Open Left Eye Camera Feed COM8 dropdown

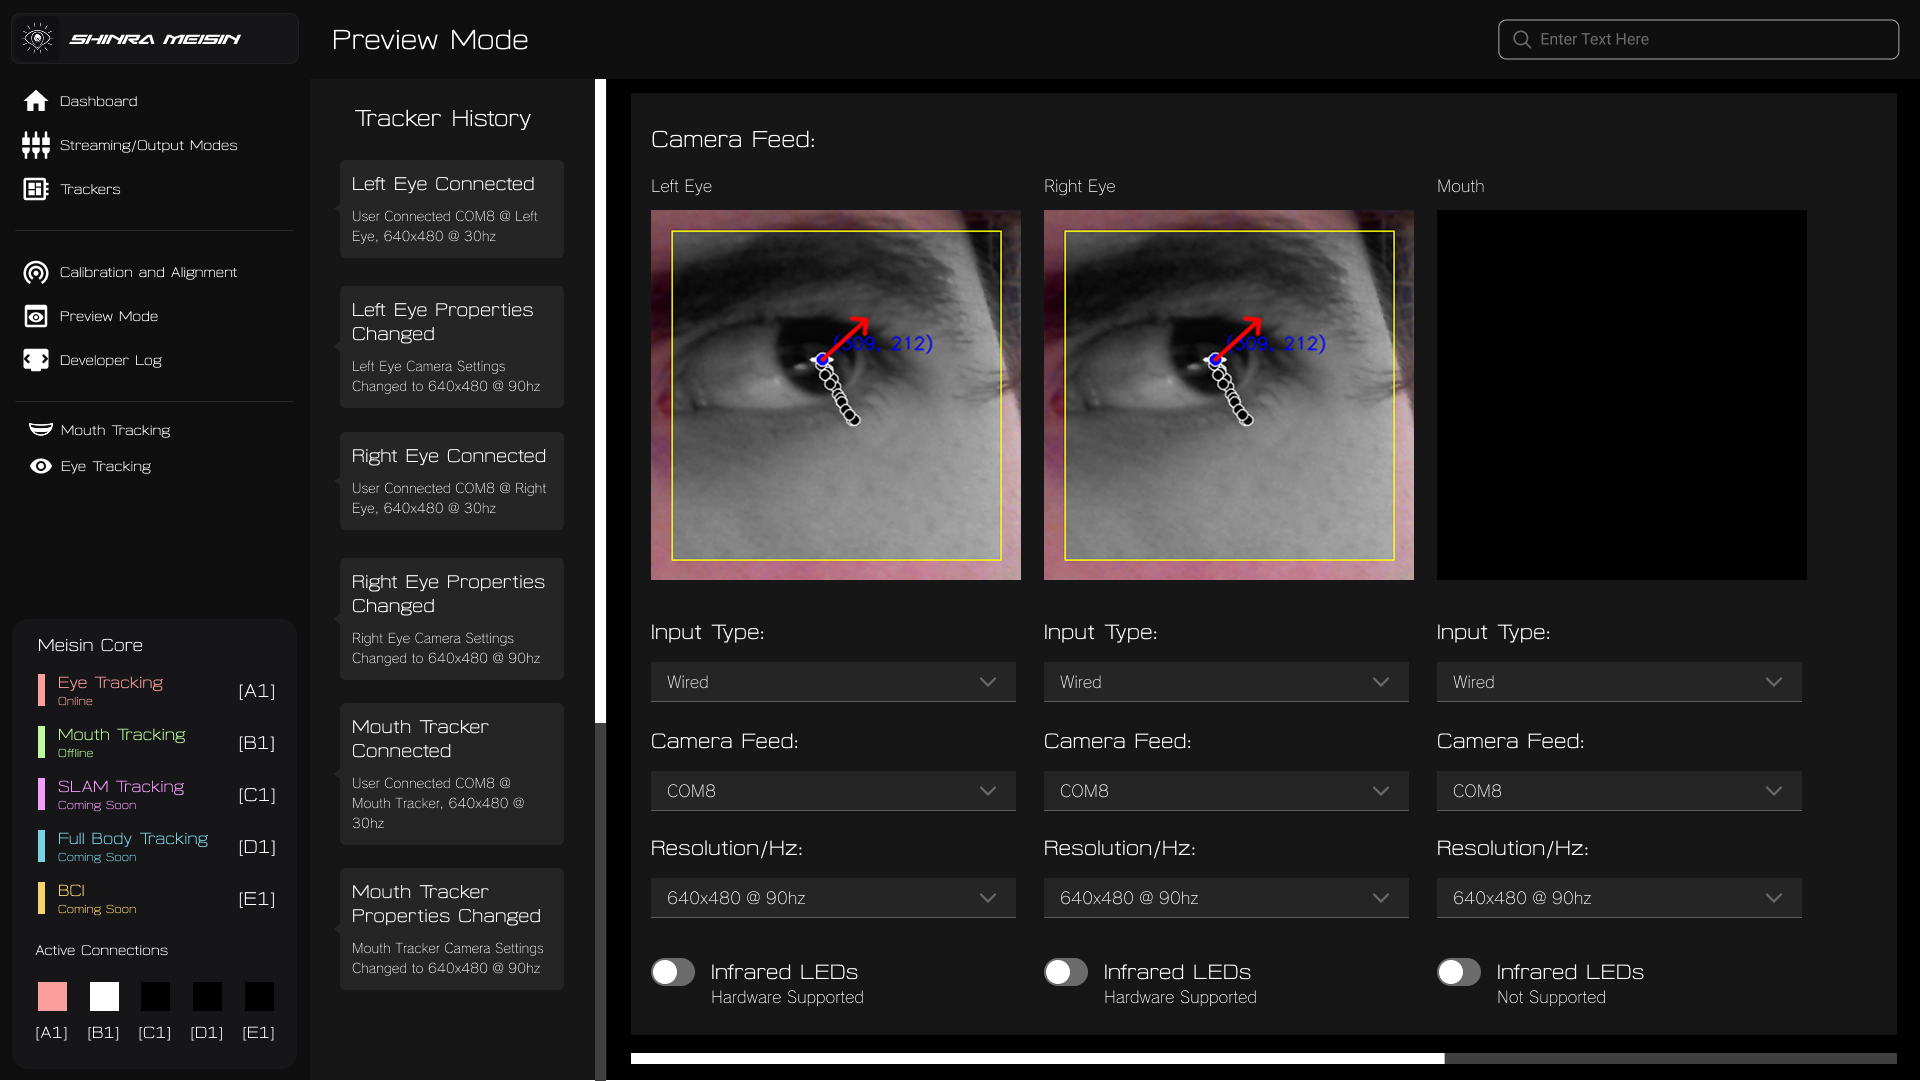pos(833,791)
